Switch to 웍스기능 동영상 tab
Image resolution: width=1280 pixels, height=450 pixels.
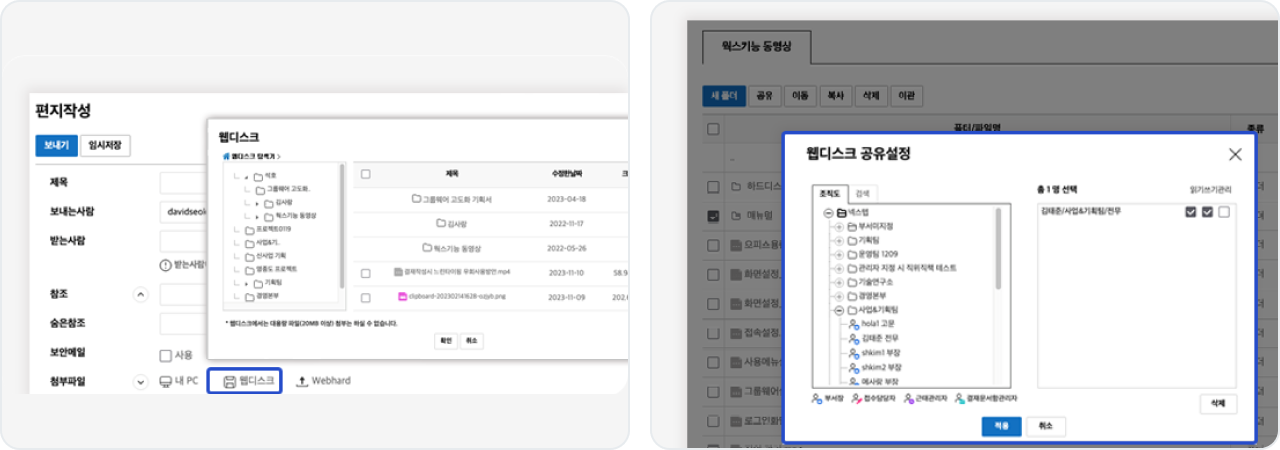pyautogui.click(x=756, y=46)
